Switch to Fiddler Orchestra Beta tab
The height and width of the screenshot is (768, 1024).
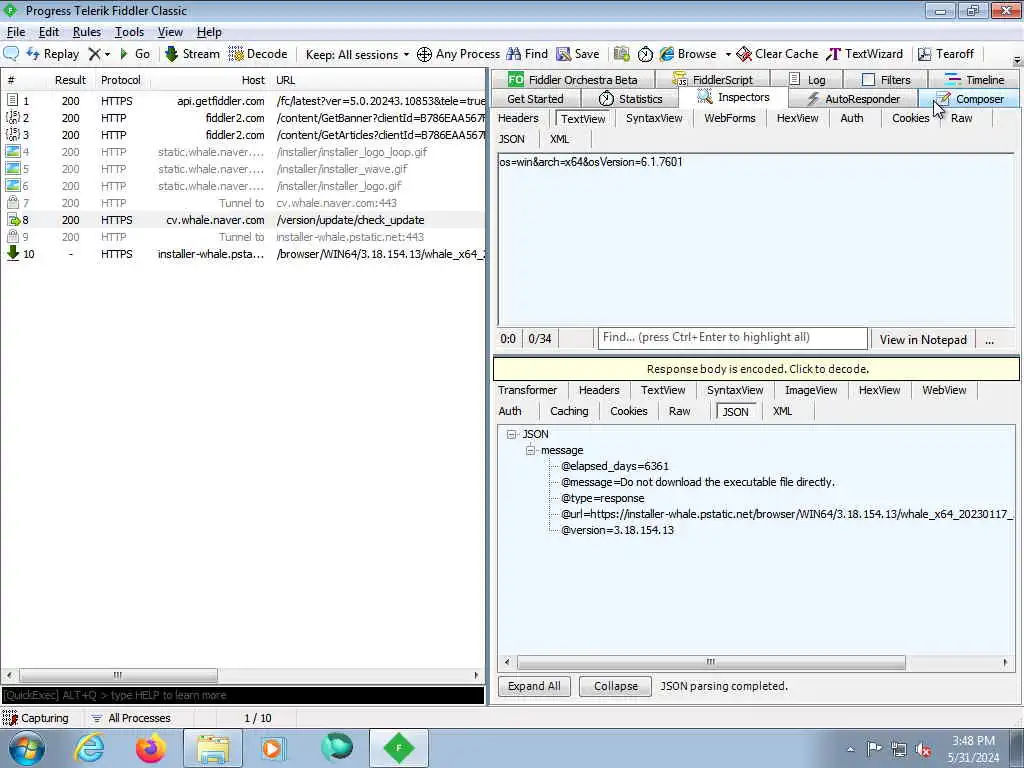[573, 80]
